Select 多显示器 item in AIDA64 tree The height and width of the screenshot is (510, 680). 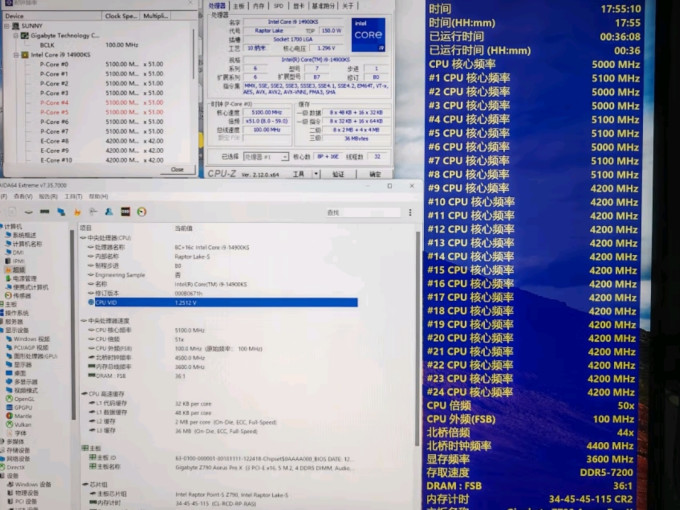tap(22, 382)
